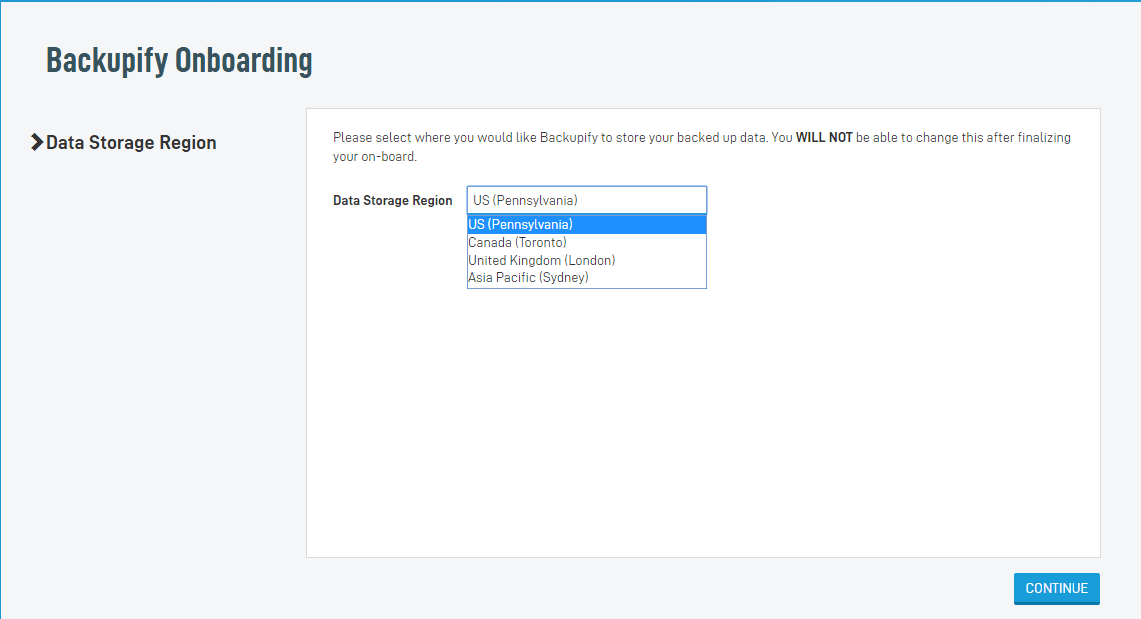Open the Data Storage Region dropdown
The width and height of the screenshot is (1141, 619).
[x=587, y=200]
